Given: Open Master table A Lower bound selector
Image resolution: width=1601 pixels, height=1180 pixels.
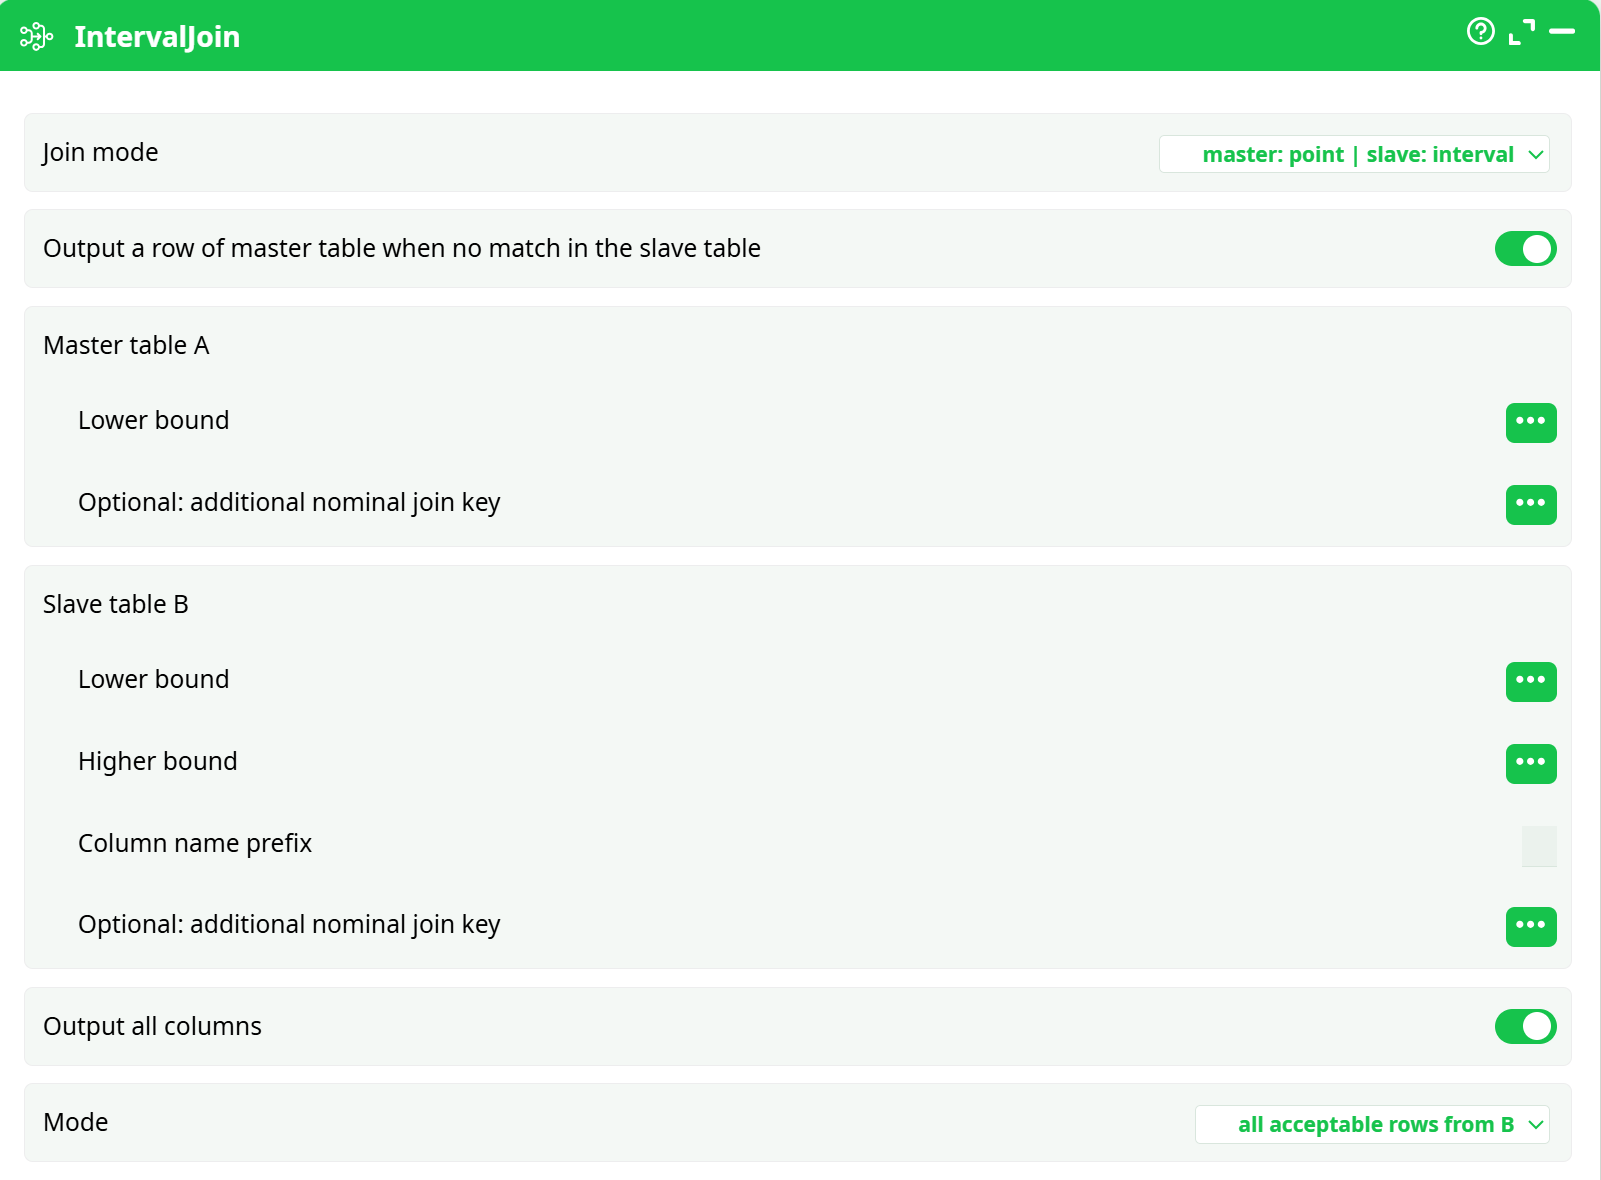Looking at the screenshot, I should pos(1531,422).
